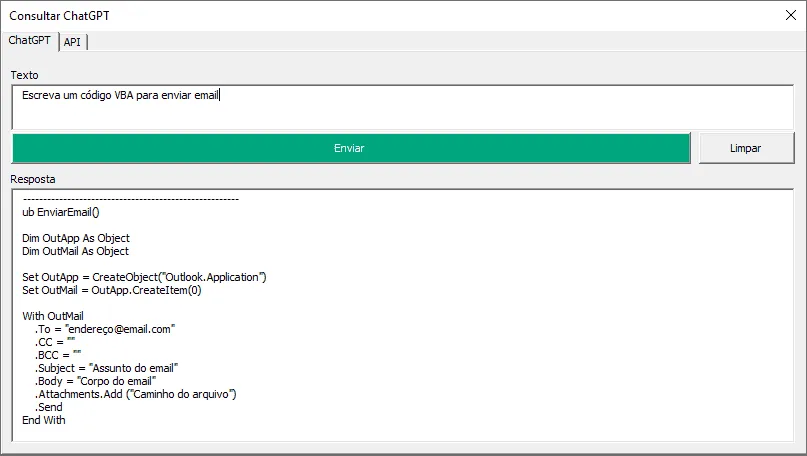Click the '.Body = Corpo do email' line
This screenshot has height=456, width=807.
[95, 381]
